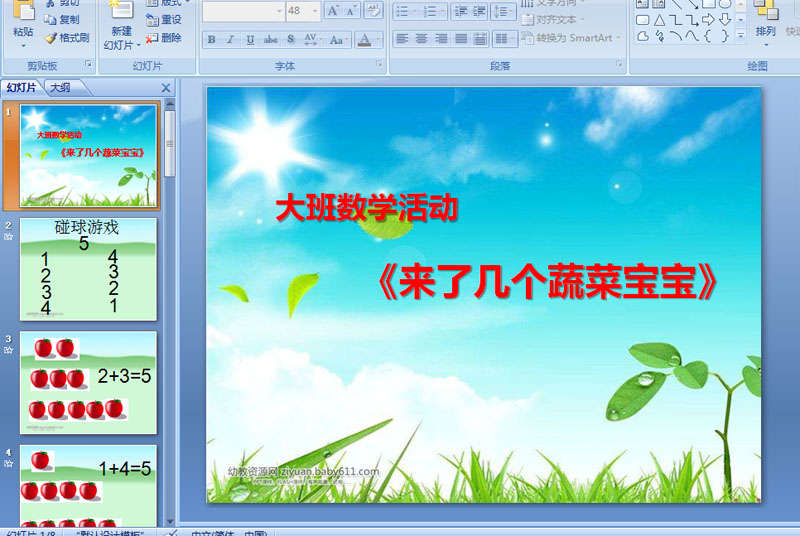Viewport: 800px width, 536px height.
Task: Expand the font name combo box
Action: pyautogui.click(x=279, y=11)
